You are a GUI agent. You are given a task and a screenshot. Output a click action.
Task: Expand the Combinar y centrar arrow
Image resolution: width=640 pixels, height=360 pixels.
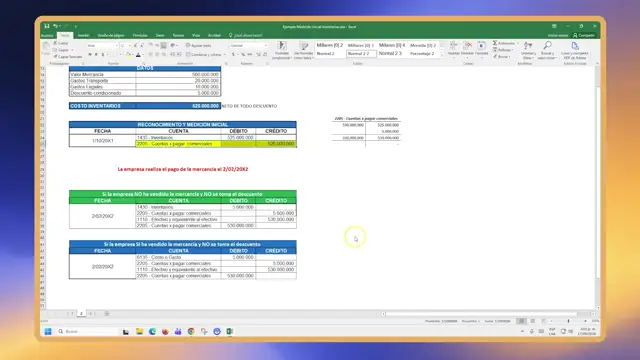tap(225, 54)
